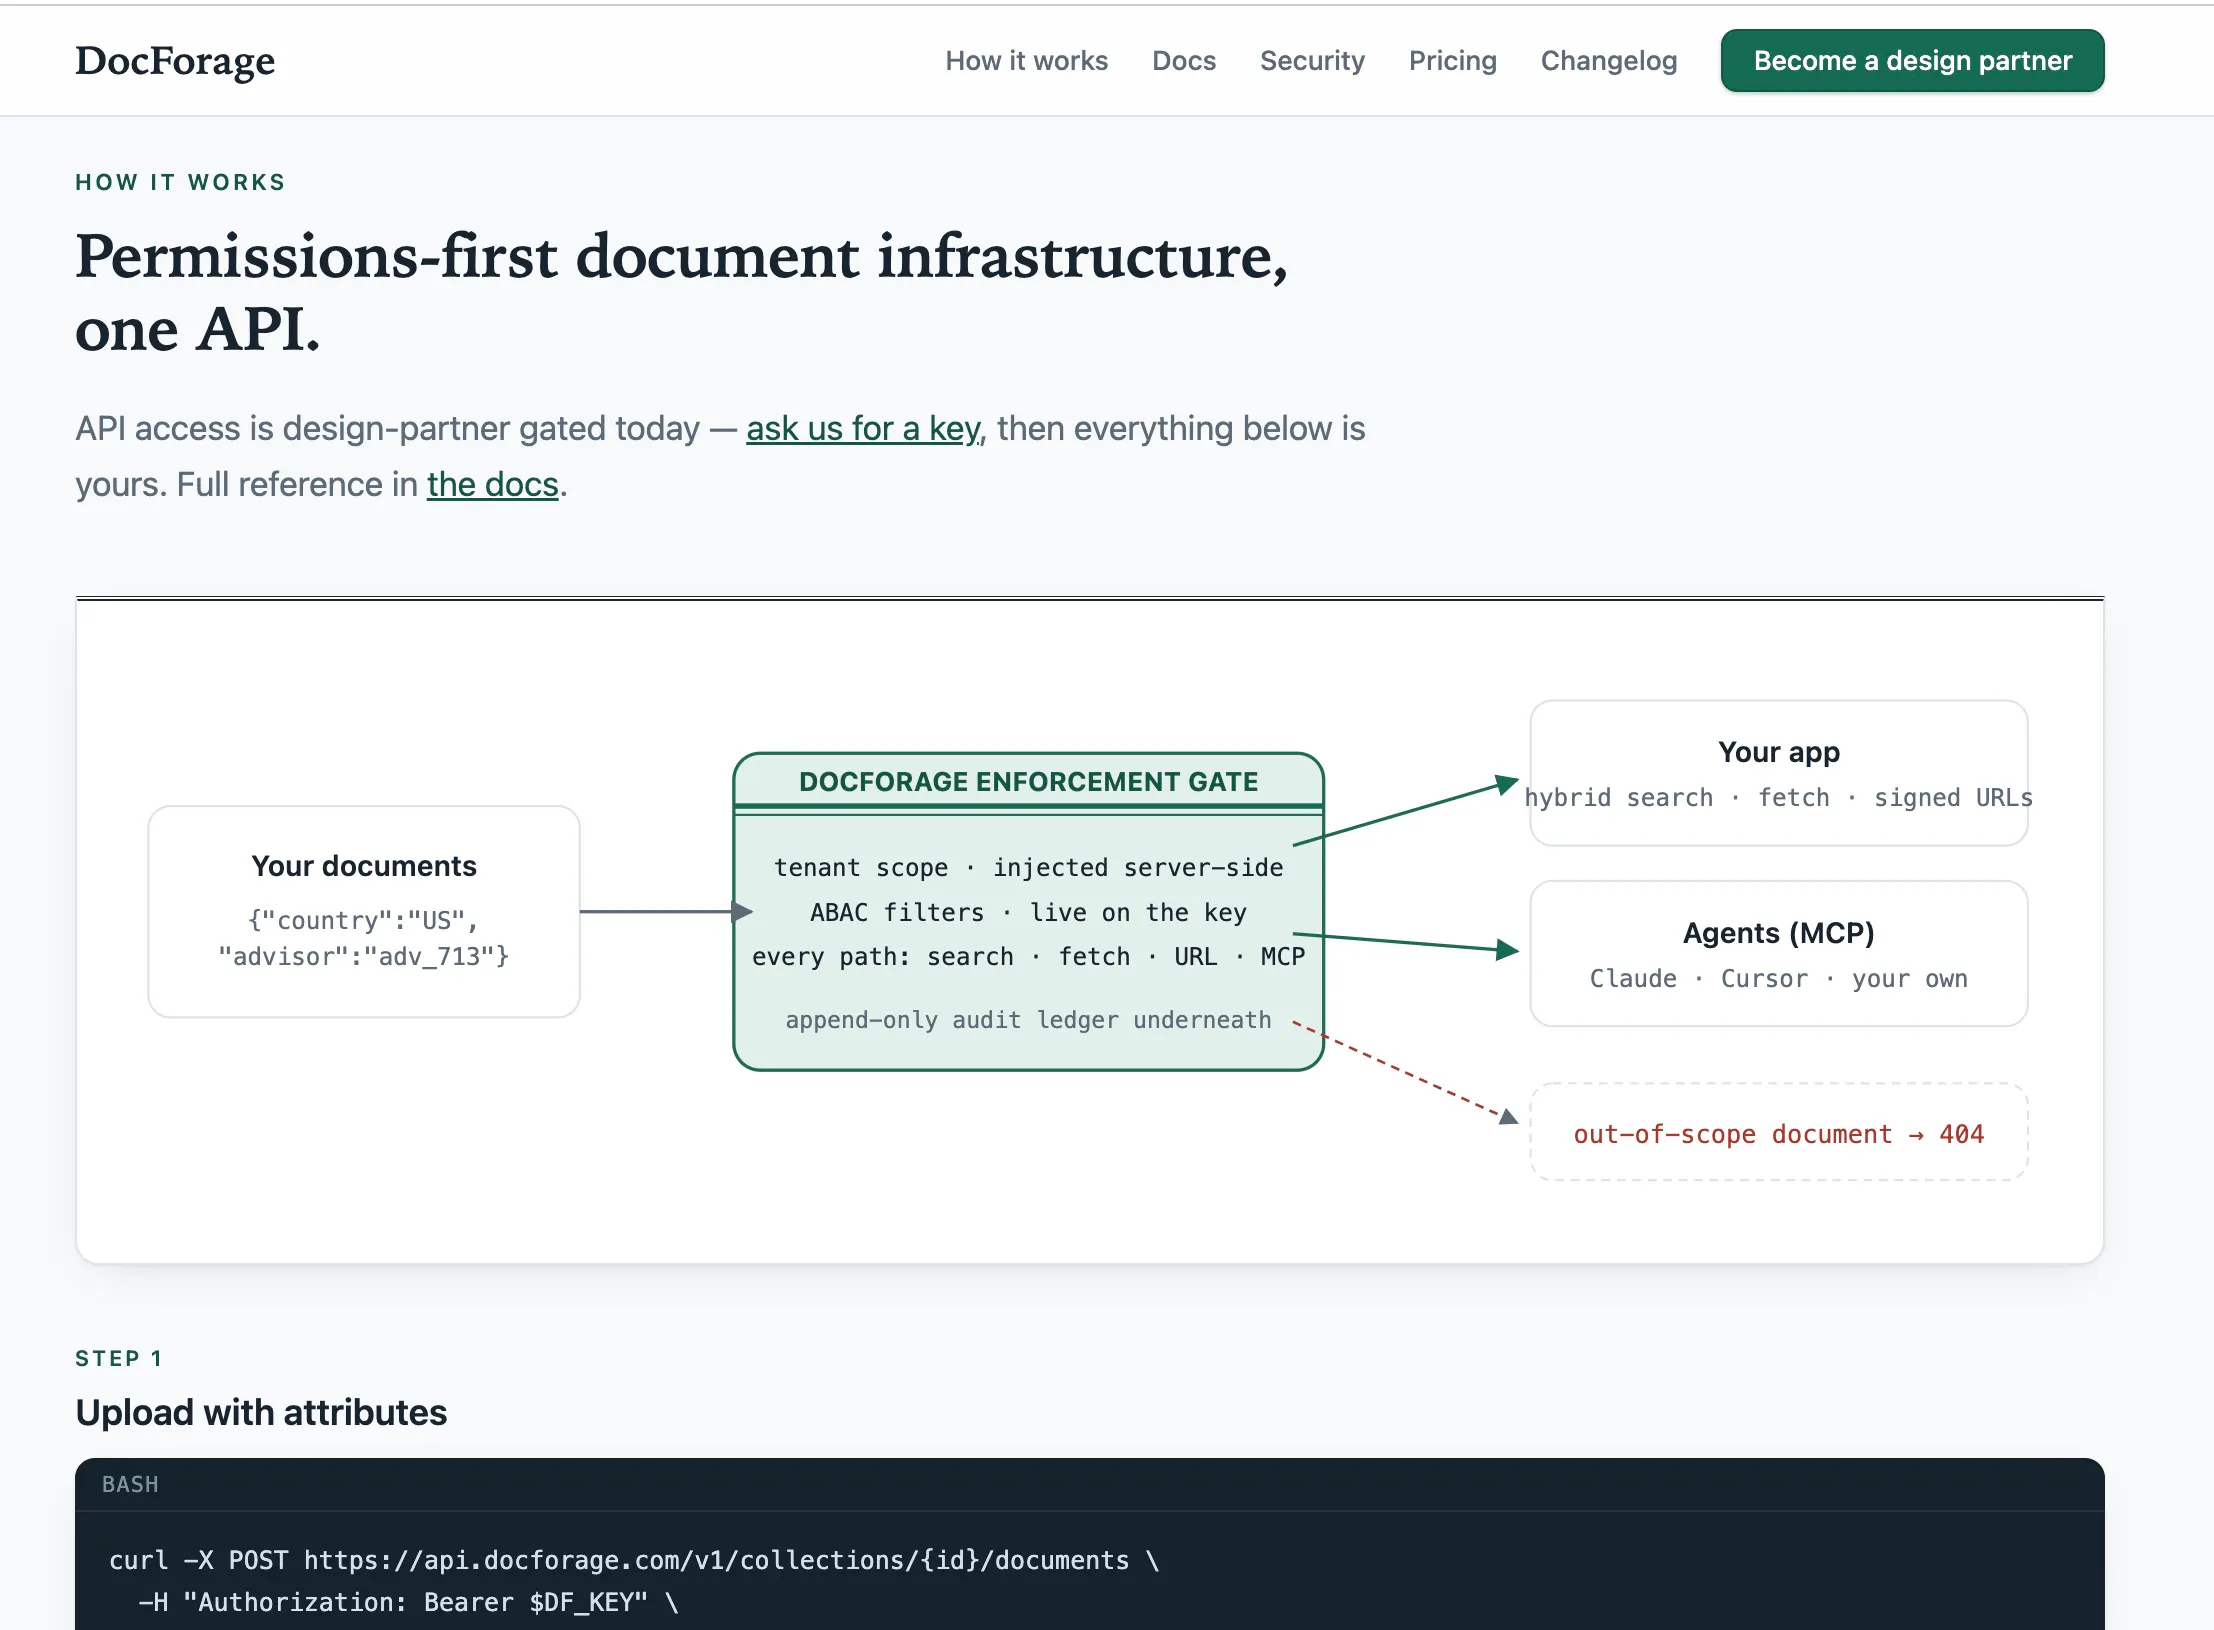
Task: Click the BASH code block label
Action: [x=130, y=1485]
